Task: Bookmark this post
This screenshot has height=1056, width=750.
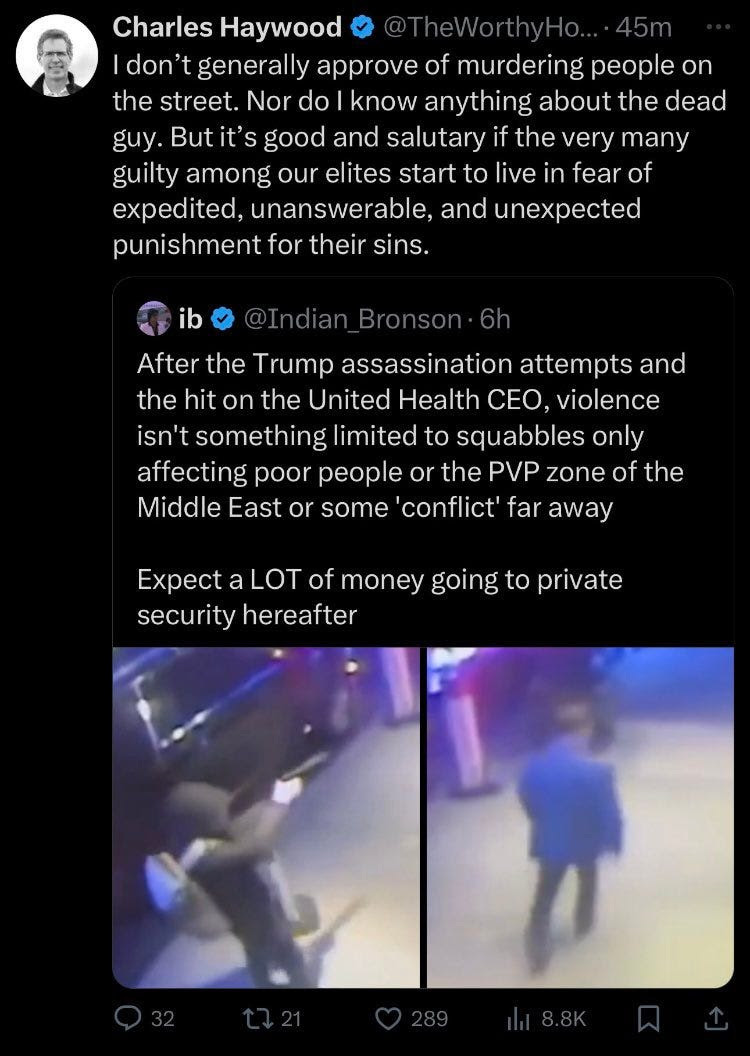Action: pyautogui.click(x=648, y=1018)
